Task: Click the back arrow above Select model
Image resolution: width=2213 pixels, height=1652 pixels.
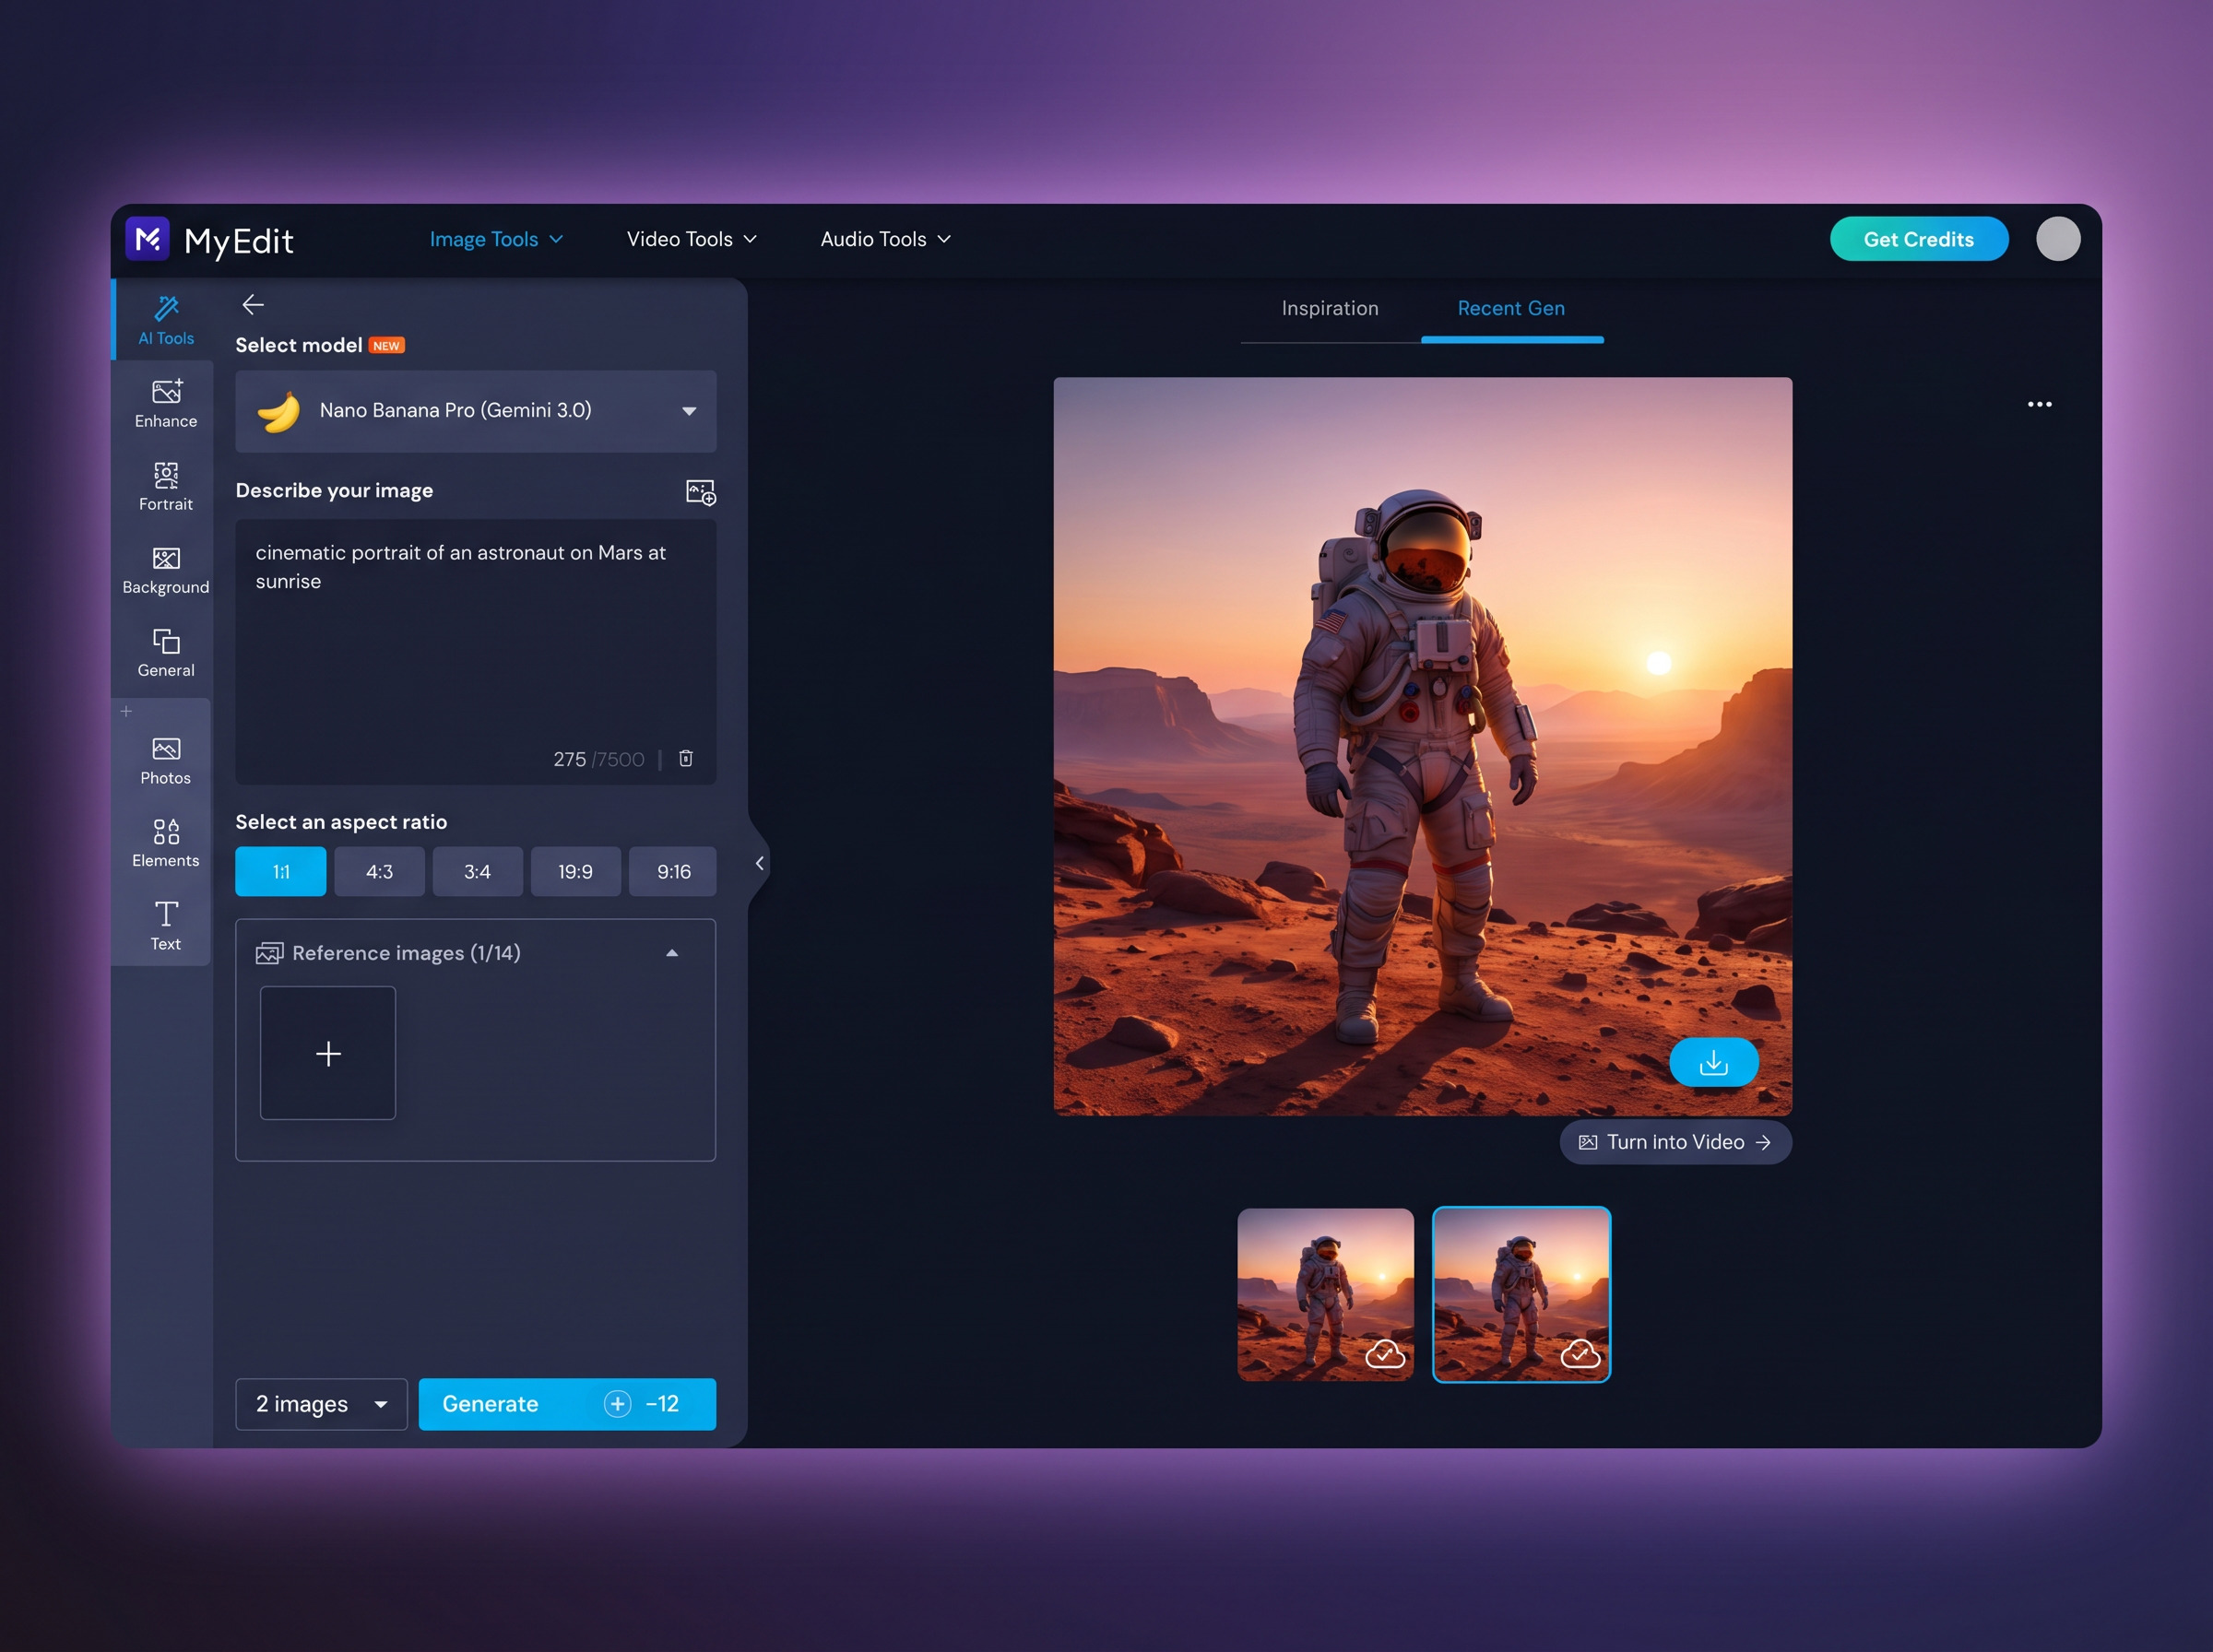Action: pyautogui.click(x=254, y=304)
